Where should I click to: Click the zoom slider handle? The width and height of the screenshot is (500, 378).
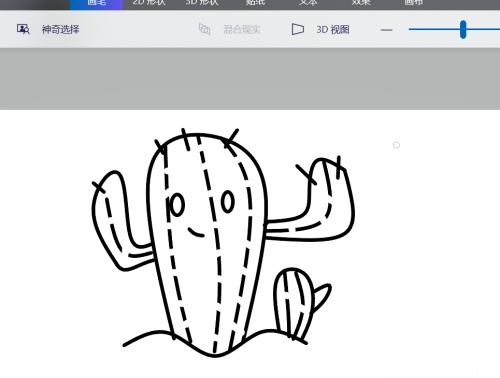click(463, 29)
